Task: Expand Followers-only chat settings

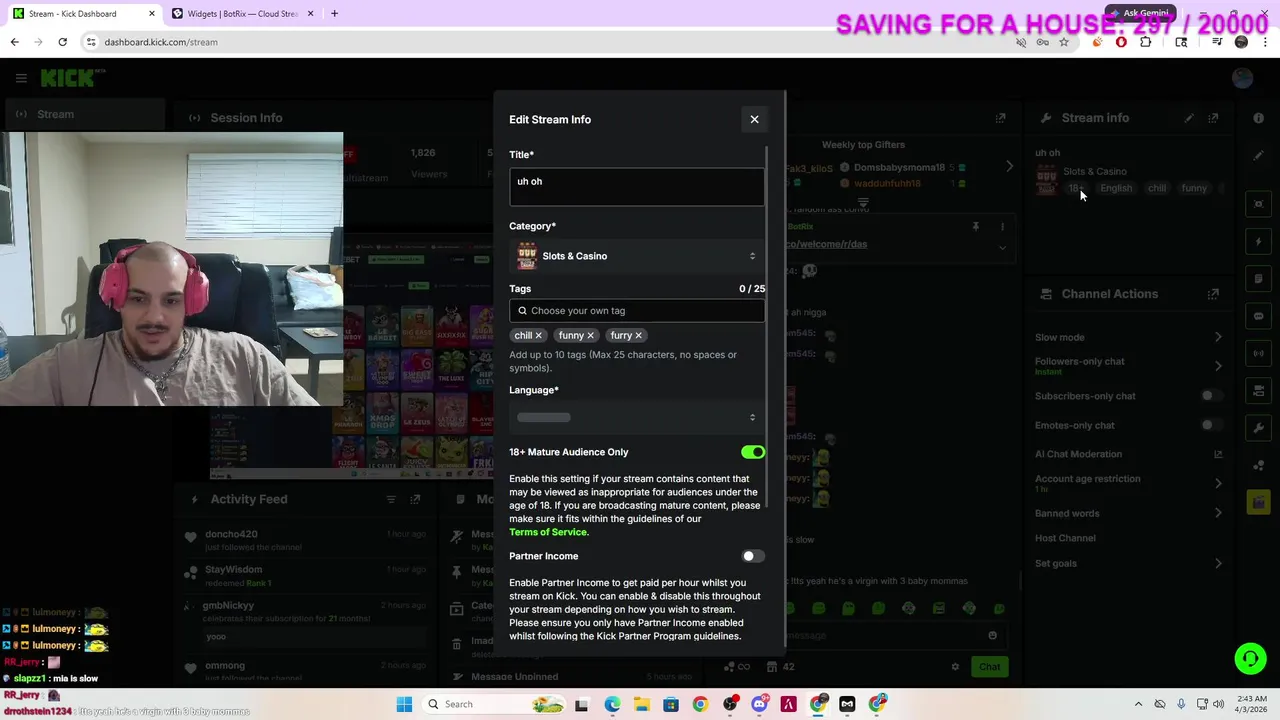Action: pos(1128,366)
